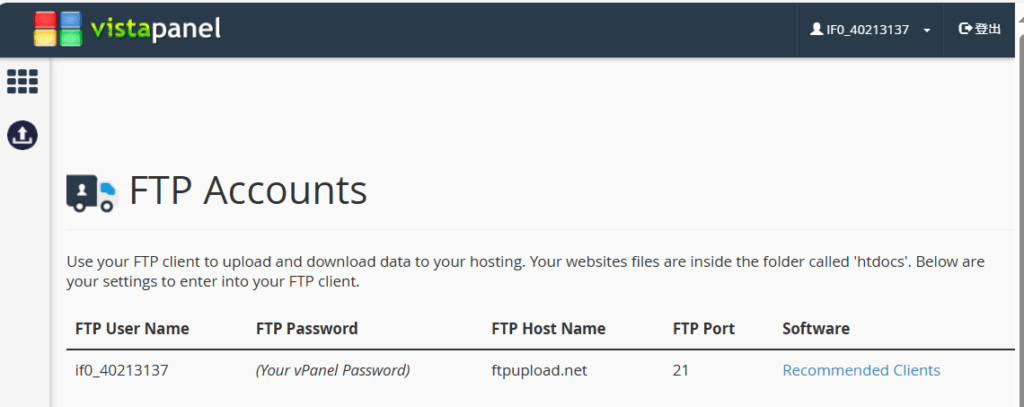Image resolution: width=1024 pixels, height=407 pixels.
Task: Select the ftpupload.net host name value
Action: 539,370
